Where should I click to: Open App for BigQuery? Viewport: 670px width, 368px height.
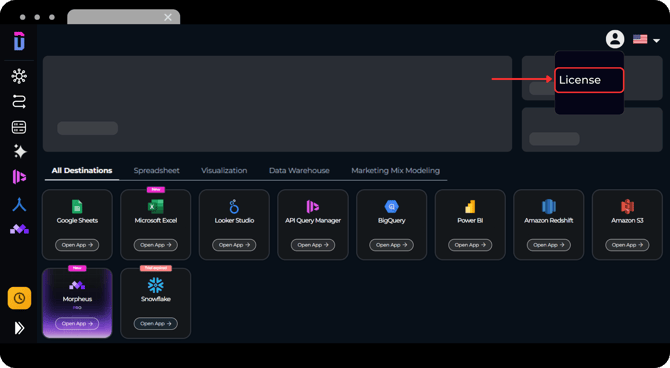tap(391, 245)
